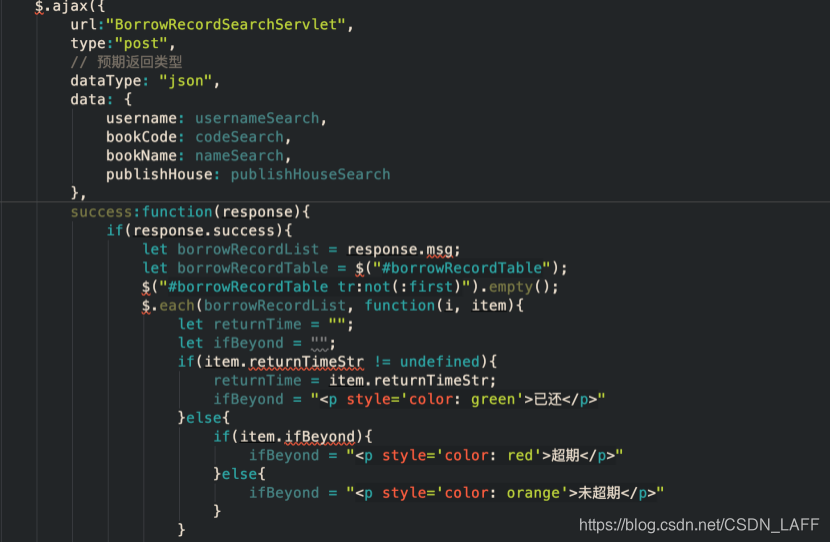Click the username property key

(141, 118)
